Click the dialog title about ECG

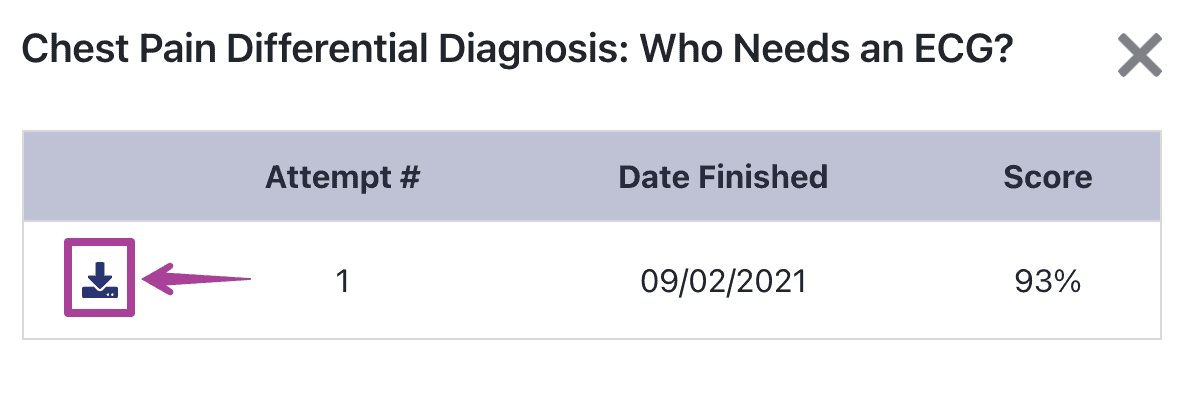pyautogui.click(x=516, y=51)
